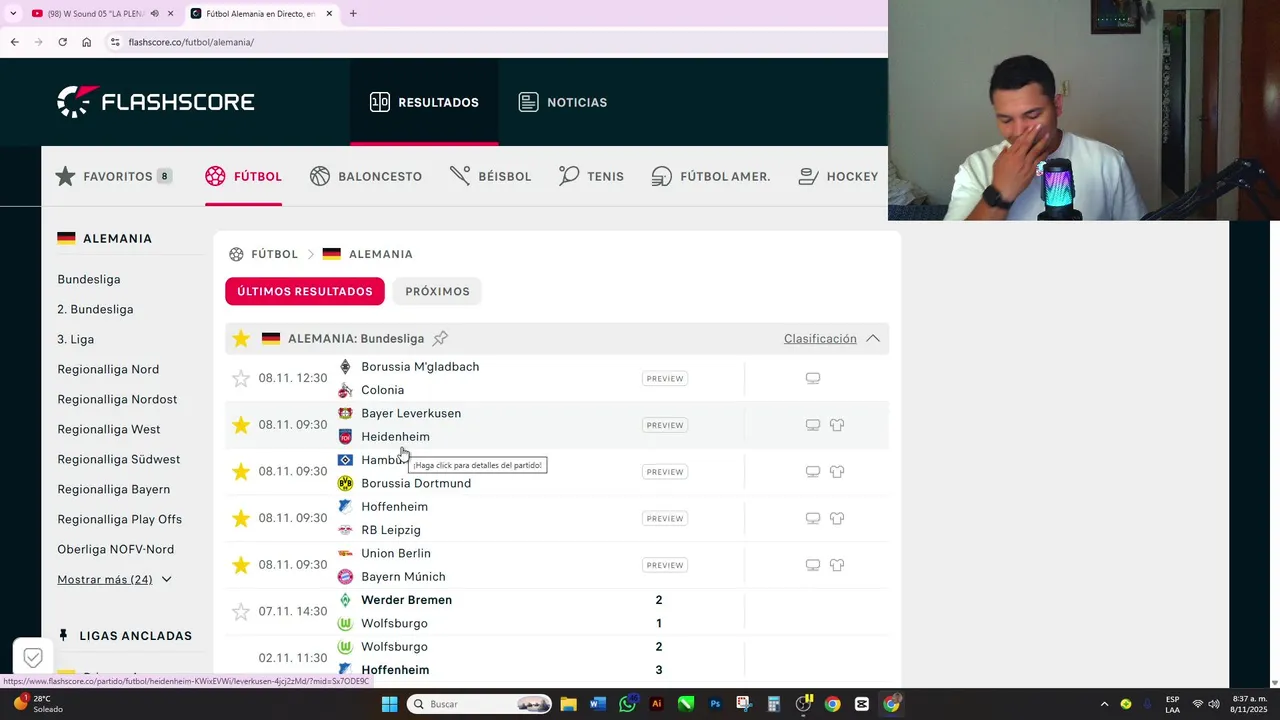This screenshot has width=1280, height=720.
Task: Click lineup shirt icon for Hoffenheim vs RB Leipzig
Action: coord(837,518)
